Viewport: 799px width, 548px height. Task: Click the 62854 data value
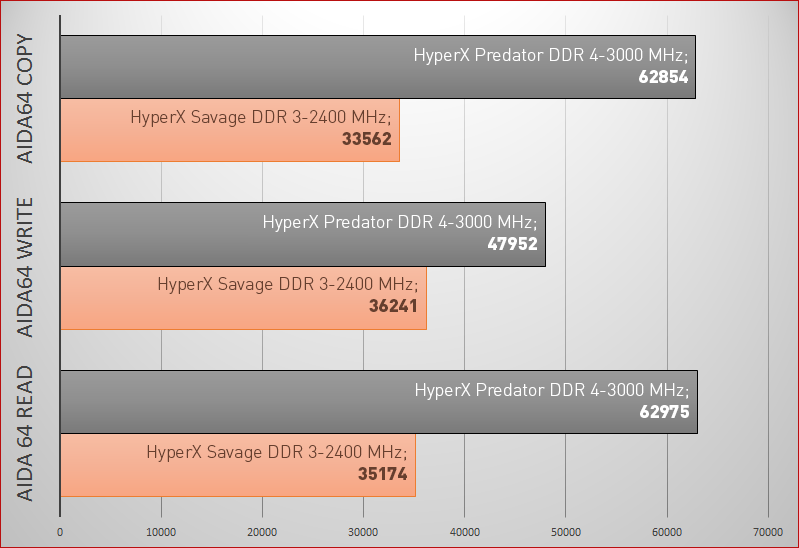663,77
